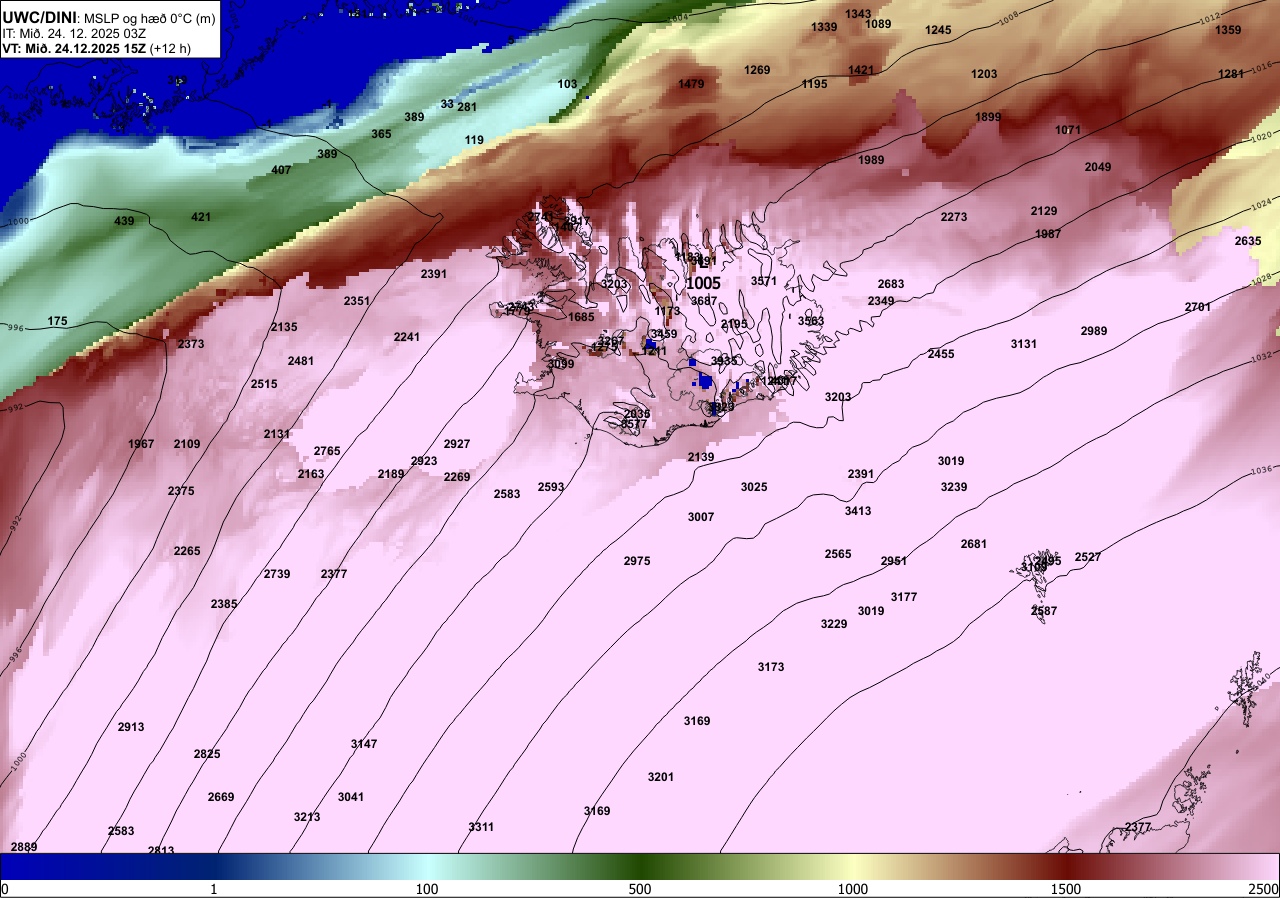This screenshot has width=1280, height=898.
Task: Click the colorbar tick label 1500
Action: click(x=1066, y=889)
